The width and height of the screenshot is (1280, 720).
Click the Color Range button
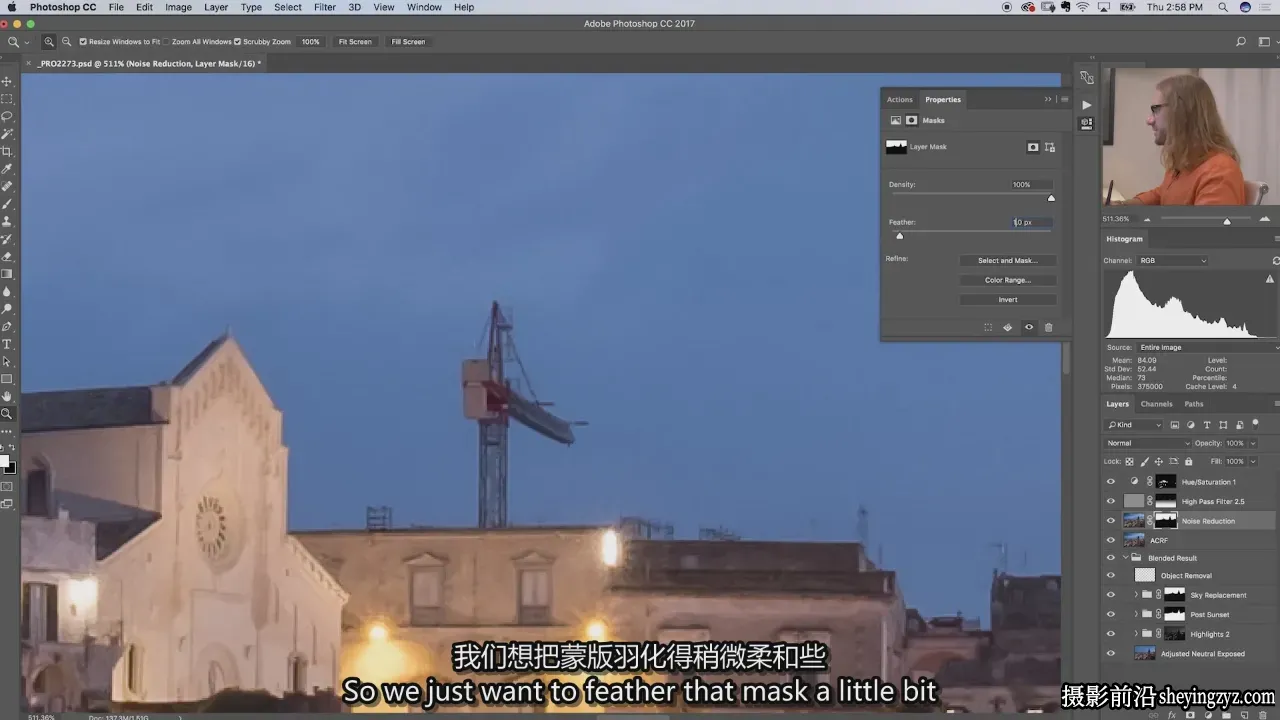tap(1007, 280)
